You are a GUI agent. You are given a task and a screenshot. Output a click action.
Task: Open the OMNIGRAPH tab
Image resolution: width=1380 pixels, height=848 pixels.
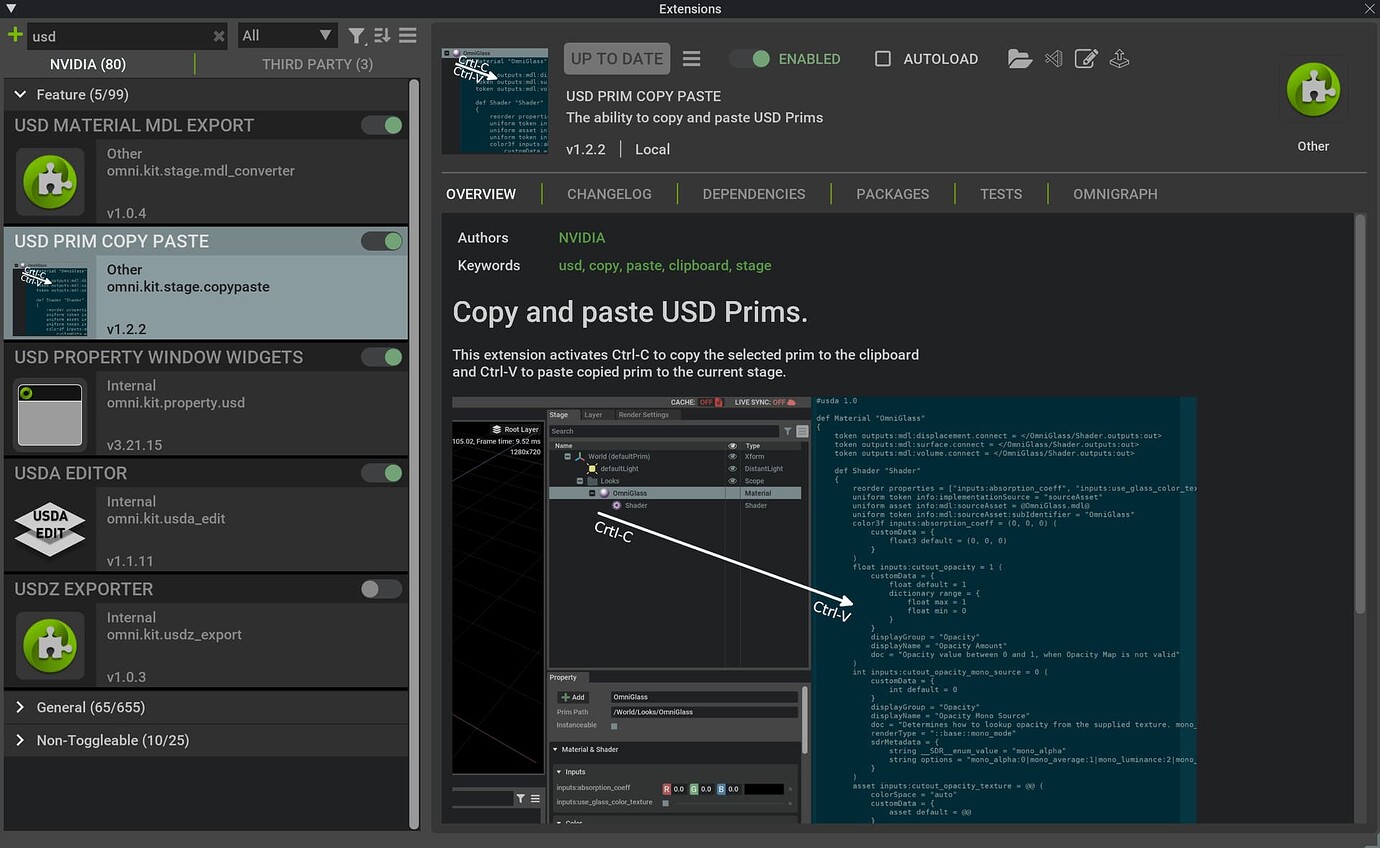[1115, 193]
